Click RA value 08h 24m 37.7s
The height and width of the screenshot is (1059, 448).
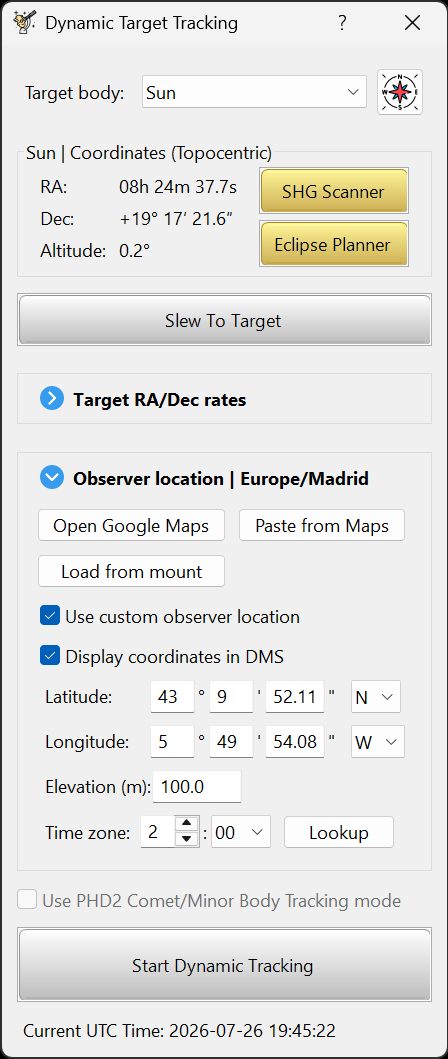178,187
